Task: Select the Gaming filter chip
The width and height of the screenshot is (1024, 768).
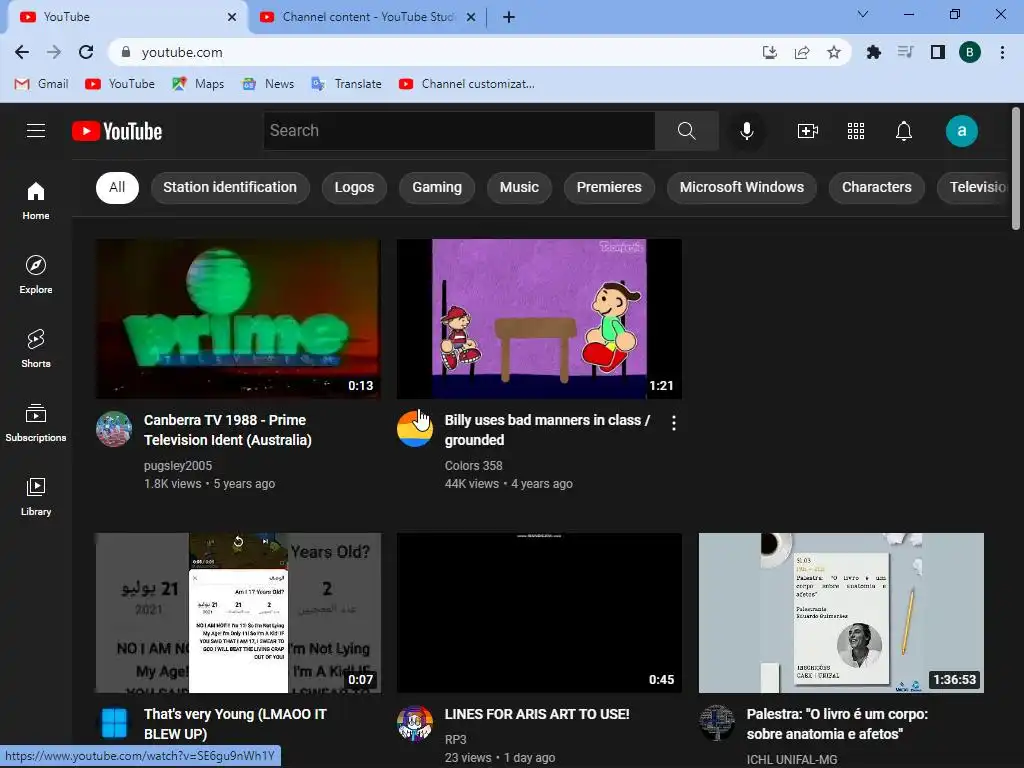Action: pyautogui.click(x=437, y=187)
